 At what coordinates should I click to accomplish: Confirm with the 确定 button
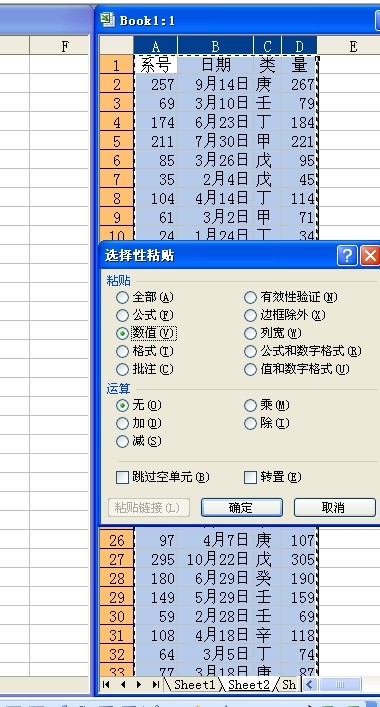click(x=242, y=508)
